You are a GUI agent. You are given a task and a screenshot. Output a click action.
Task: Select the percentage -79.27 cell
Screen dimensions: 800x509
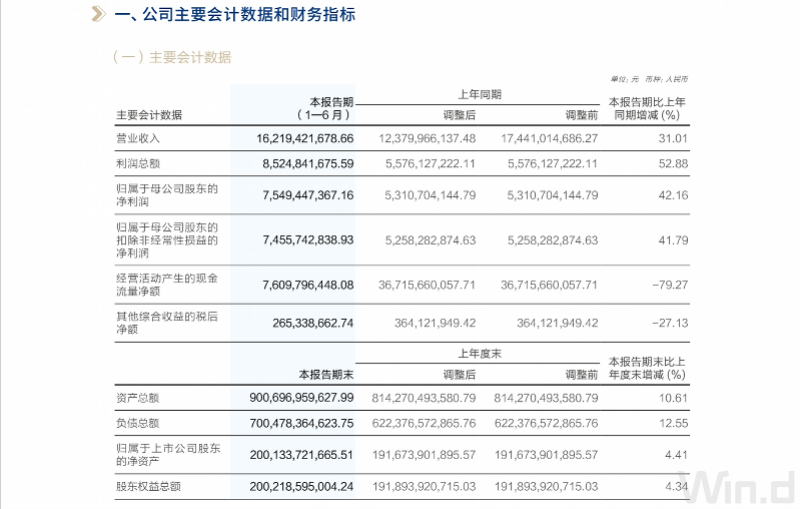tap(670, 285)
